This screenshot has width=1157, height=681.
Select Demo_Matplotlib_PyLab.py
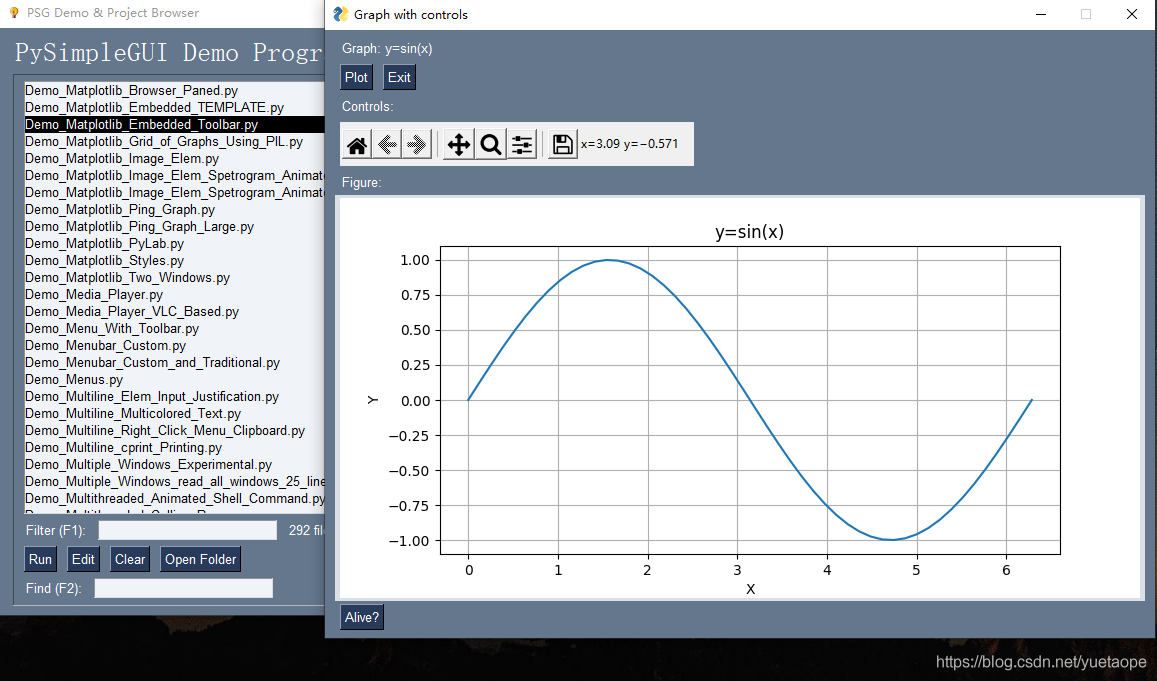pyautogui.click(x=174, y=243)
